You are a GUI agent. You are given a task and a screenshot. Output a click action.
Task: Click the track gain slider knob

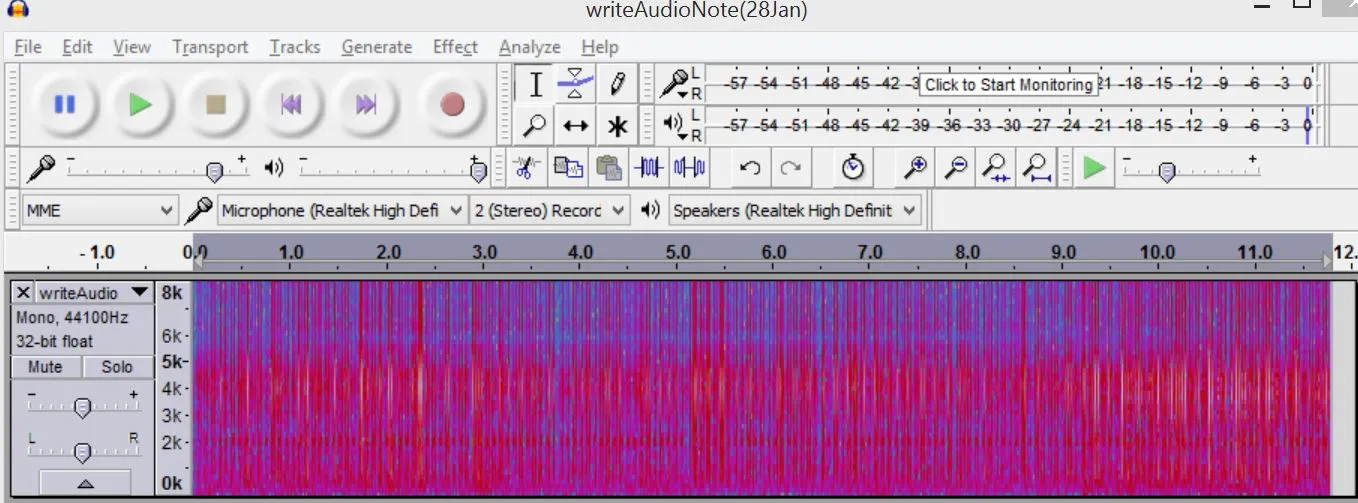[x=84, y=407]
